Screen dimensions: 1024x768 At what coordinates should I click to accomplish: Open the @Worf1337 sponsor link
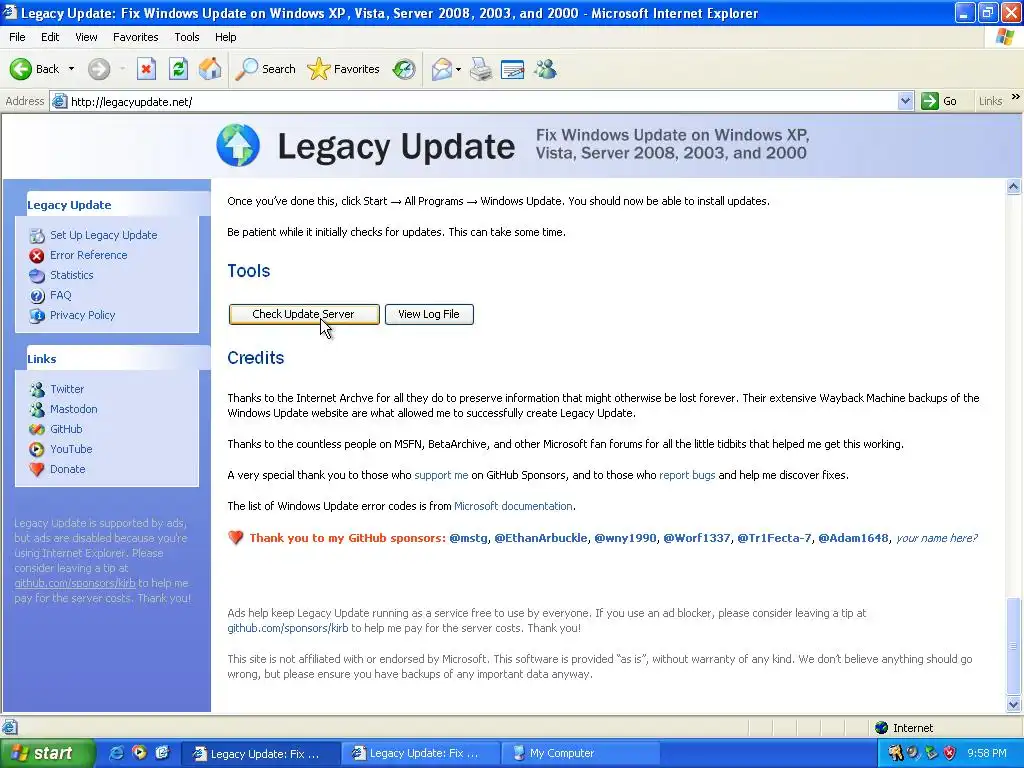click(697, 538)
